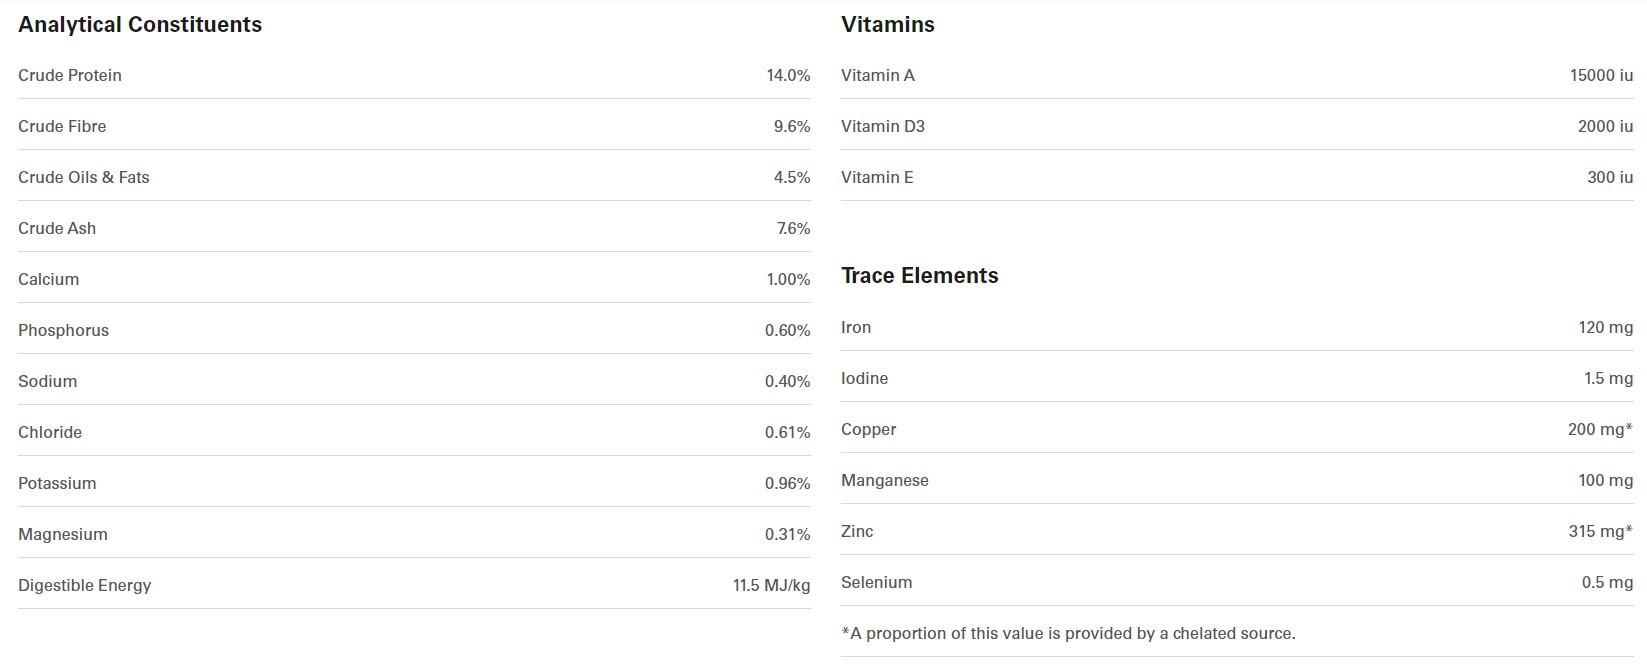Click the Calcium 1.00% value

tap(788, 280)
